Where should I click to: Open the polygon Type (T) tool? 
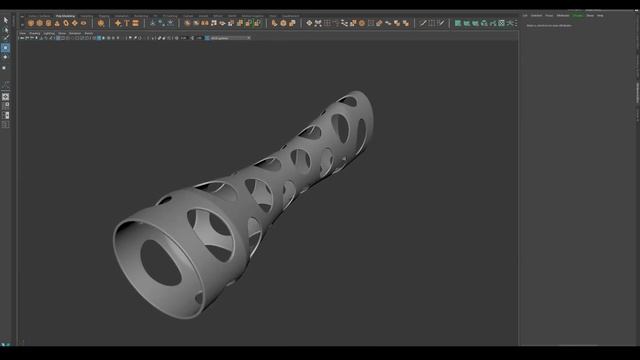point(127,23)
